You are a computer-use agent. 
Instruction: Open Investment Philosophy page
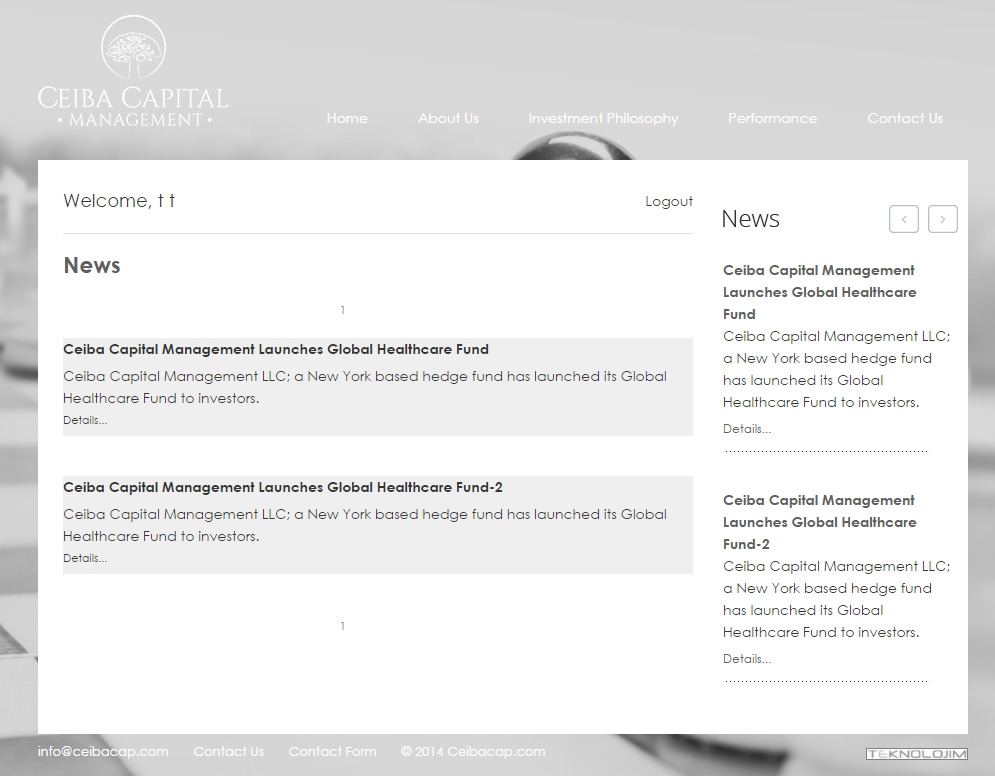[x=603, y=119]
